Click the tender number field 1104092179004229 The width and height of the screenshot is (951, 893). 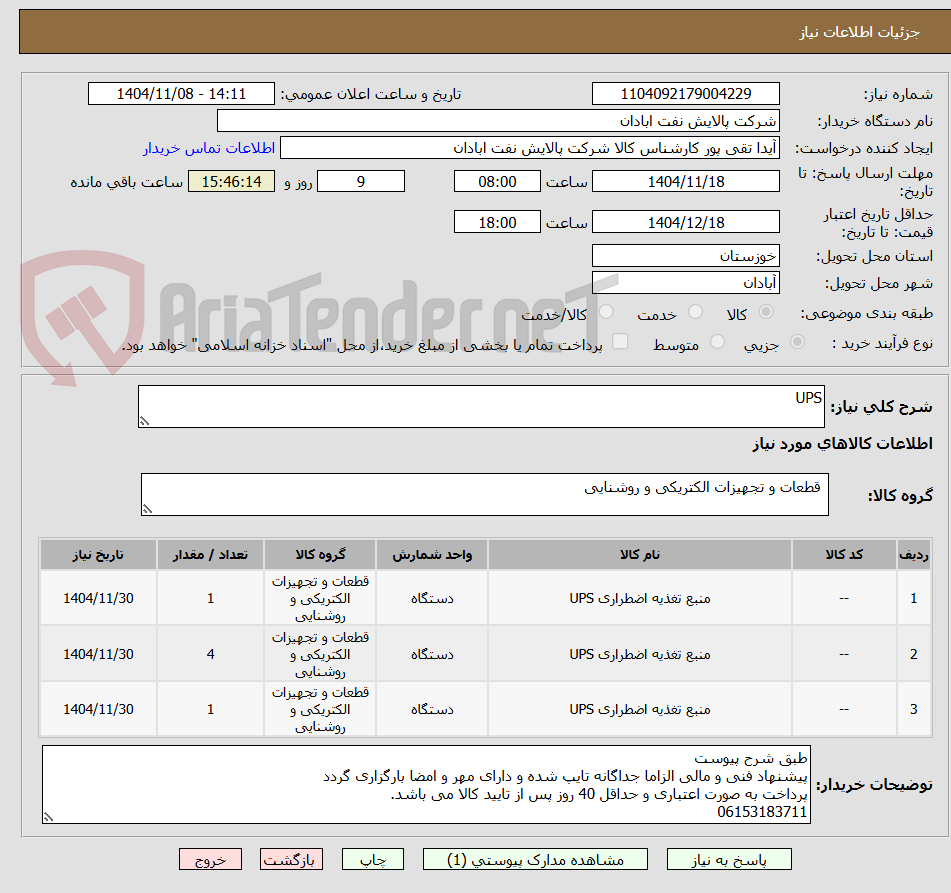pyautogui.click(x=686, y=93)
